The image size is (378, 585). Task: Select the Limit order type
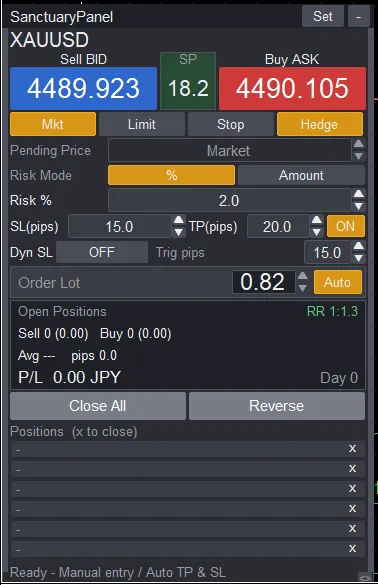point(141,124)
